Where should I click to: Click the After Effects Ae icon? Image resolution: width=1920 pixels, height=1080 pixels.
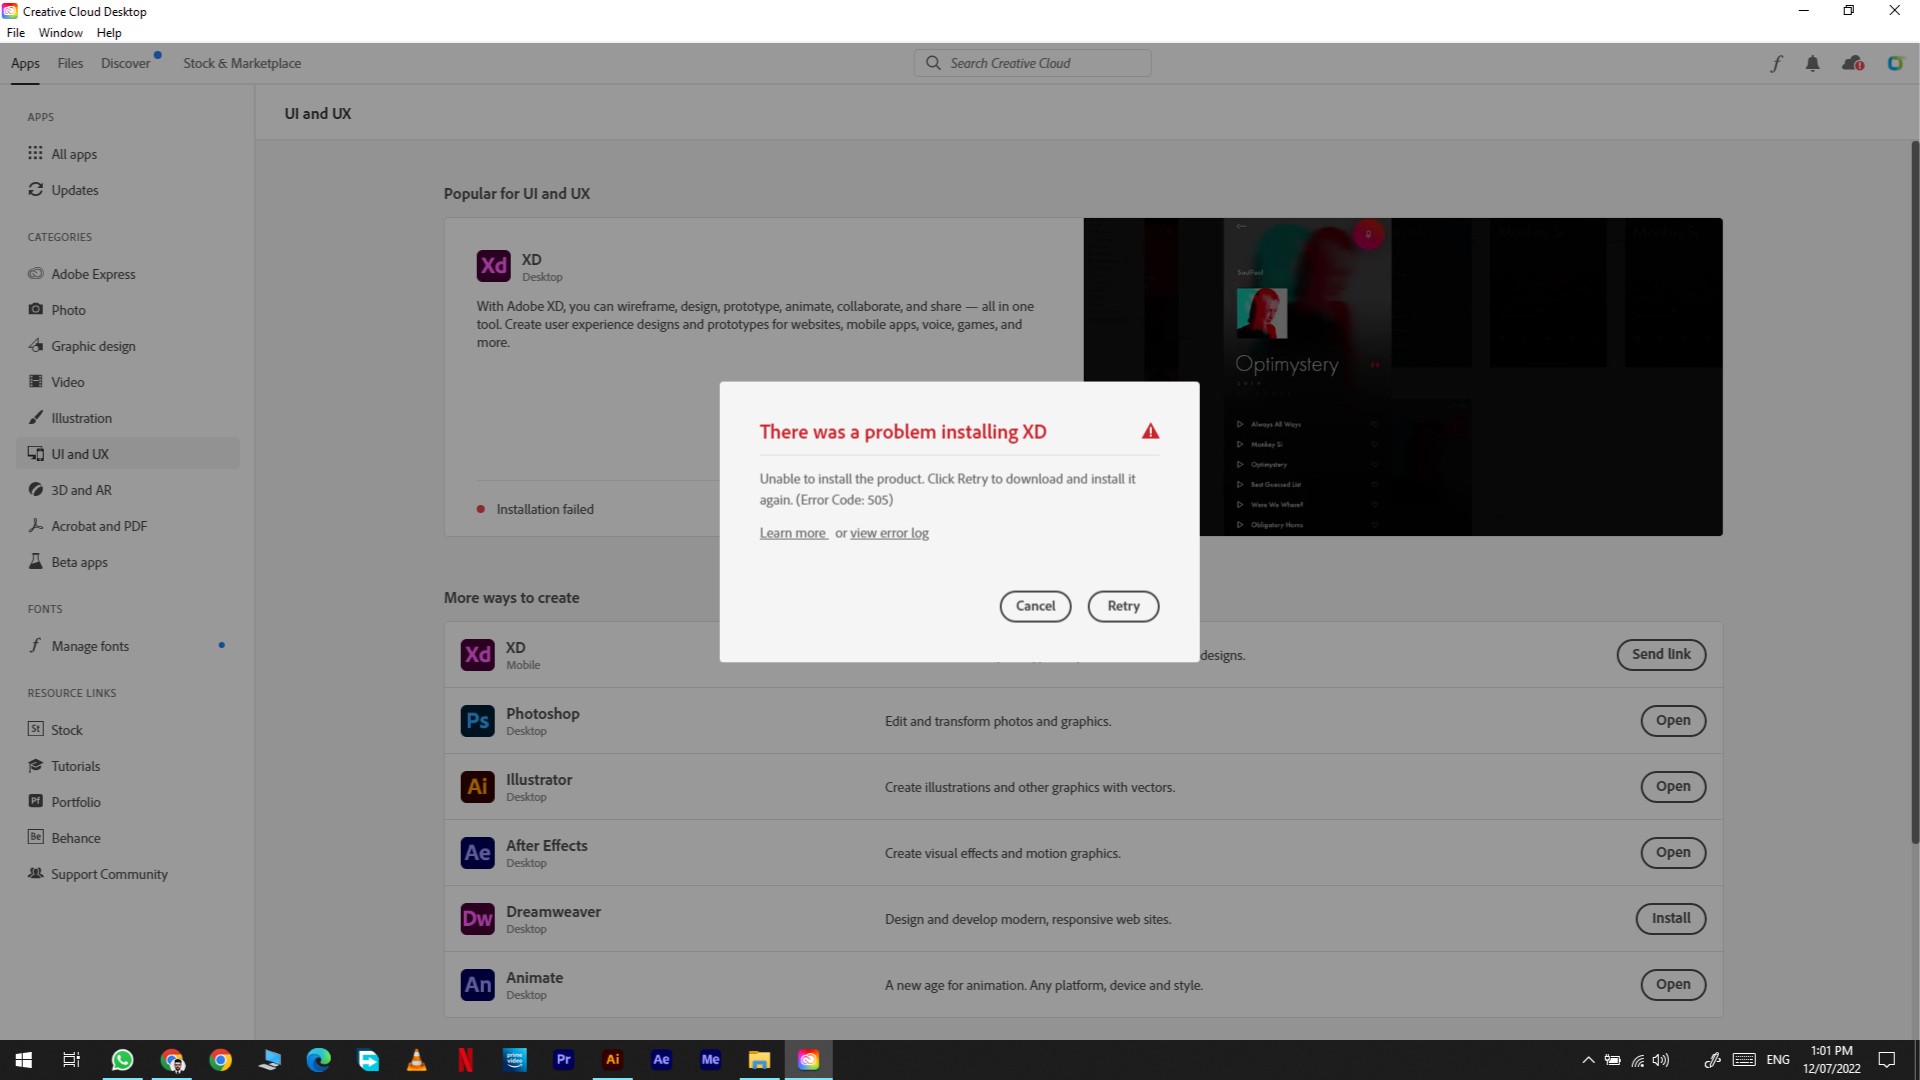[x=477, y=852]
